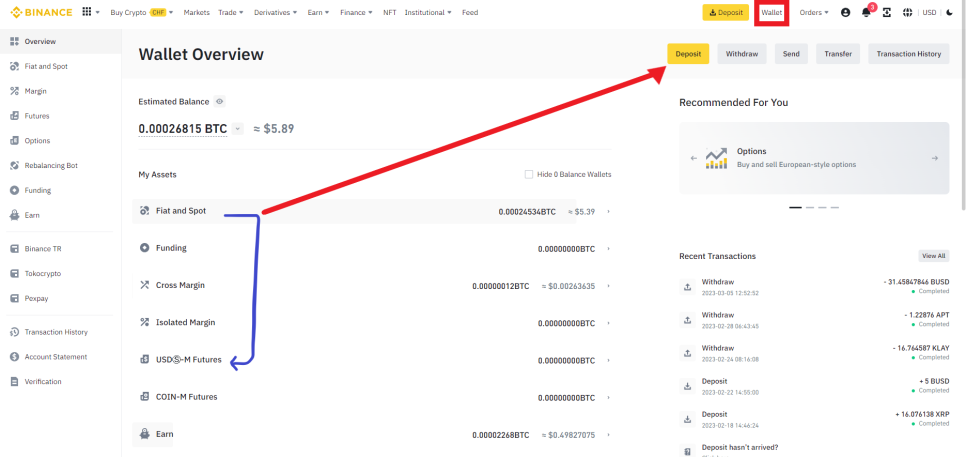Screen dimensions: 966x457
Task: Click View All recent transactions
Action: 933,256
